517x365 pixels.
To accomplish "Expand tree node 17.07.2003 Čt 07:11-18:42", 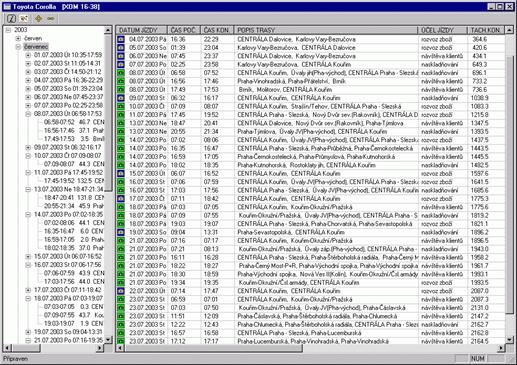I will coord(28,290).
